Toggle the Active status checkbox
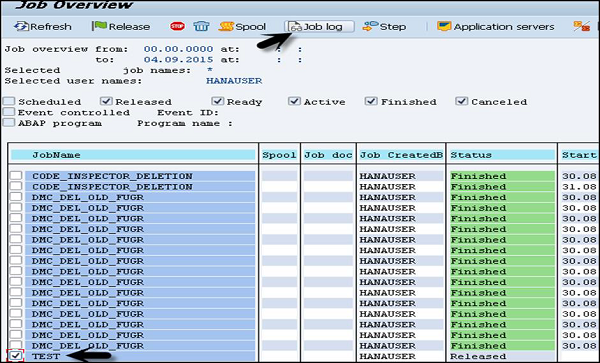This screenshot has height=363, width=600. point(294,101)
